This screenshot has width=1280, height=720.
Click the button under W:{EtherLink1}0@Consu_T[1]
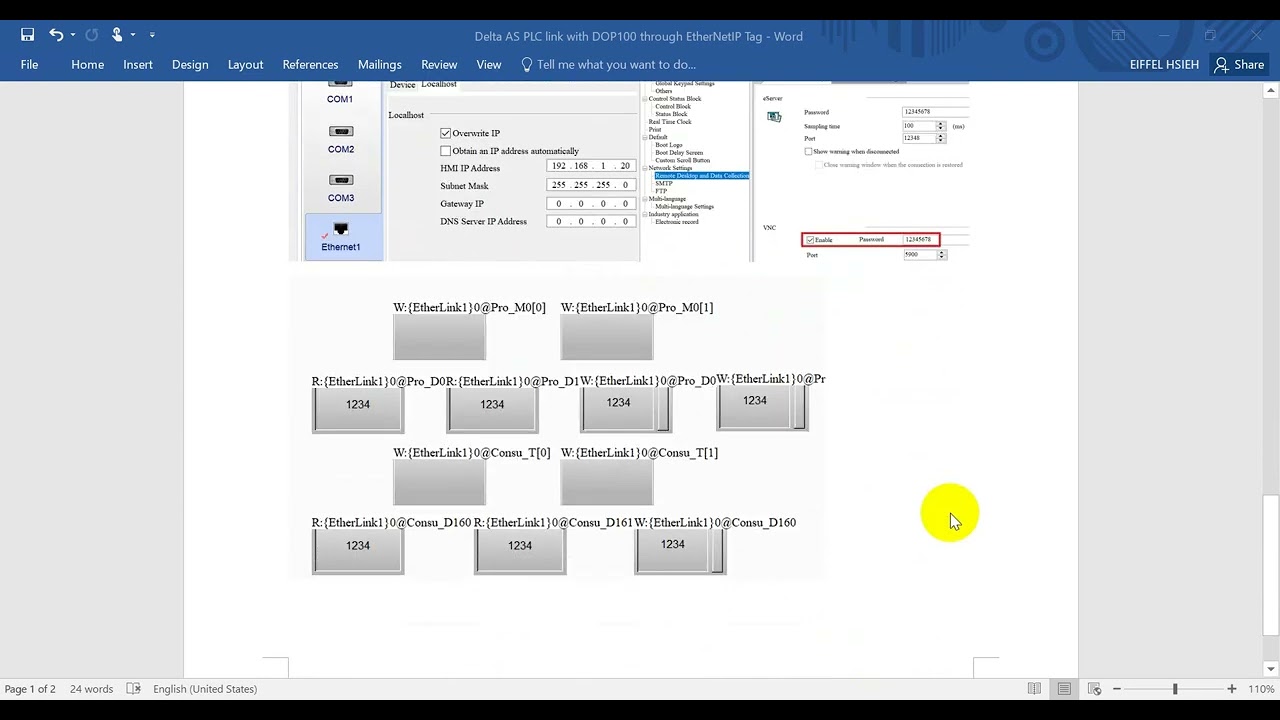coord(607,483)
